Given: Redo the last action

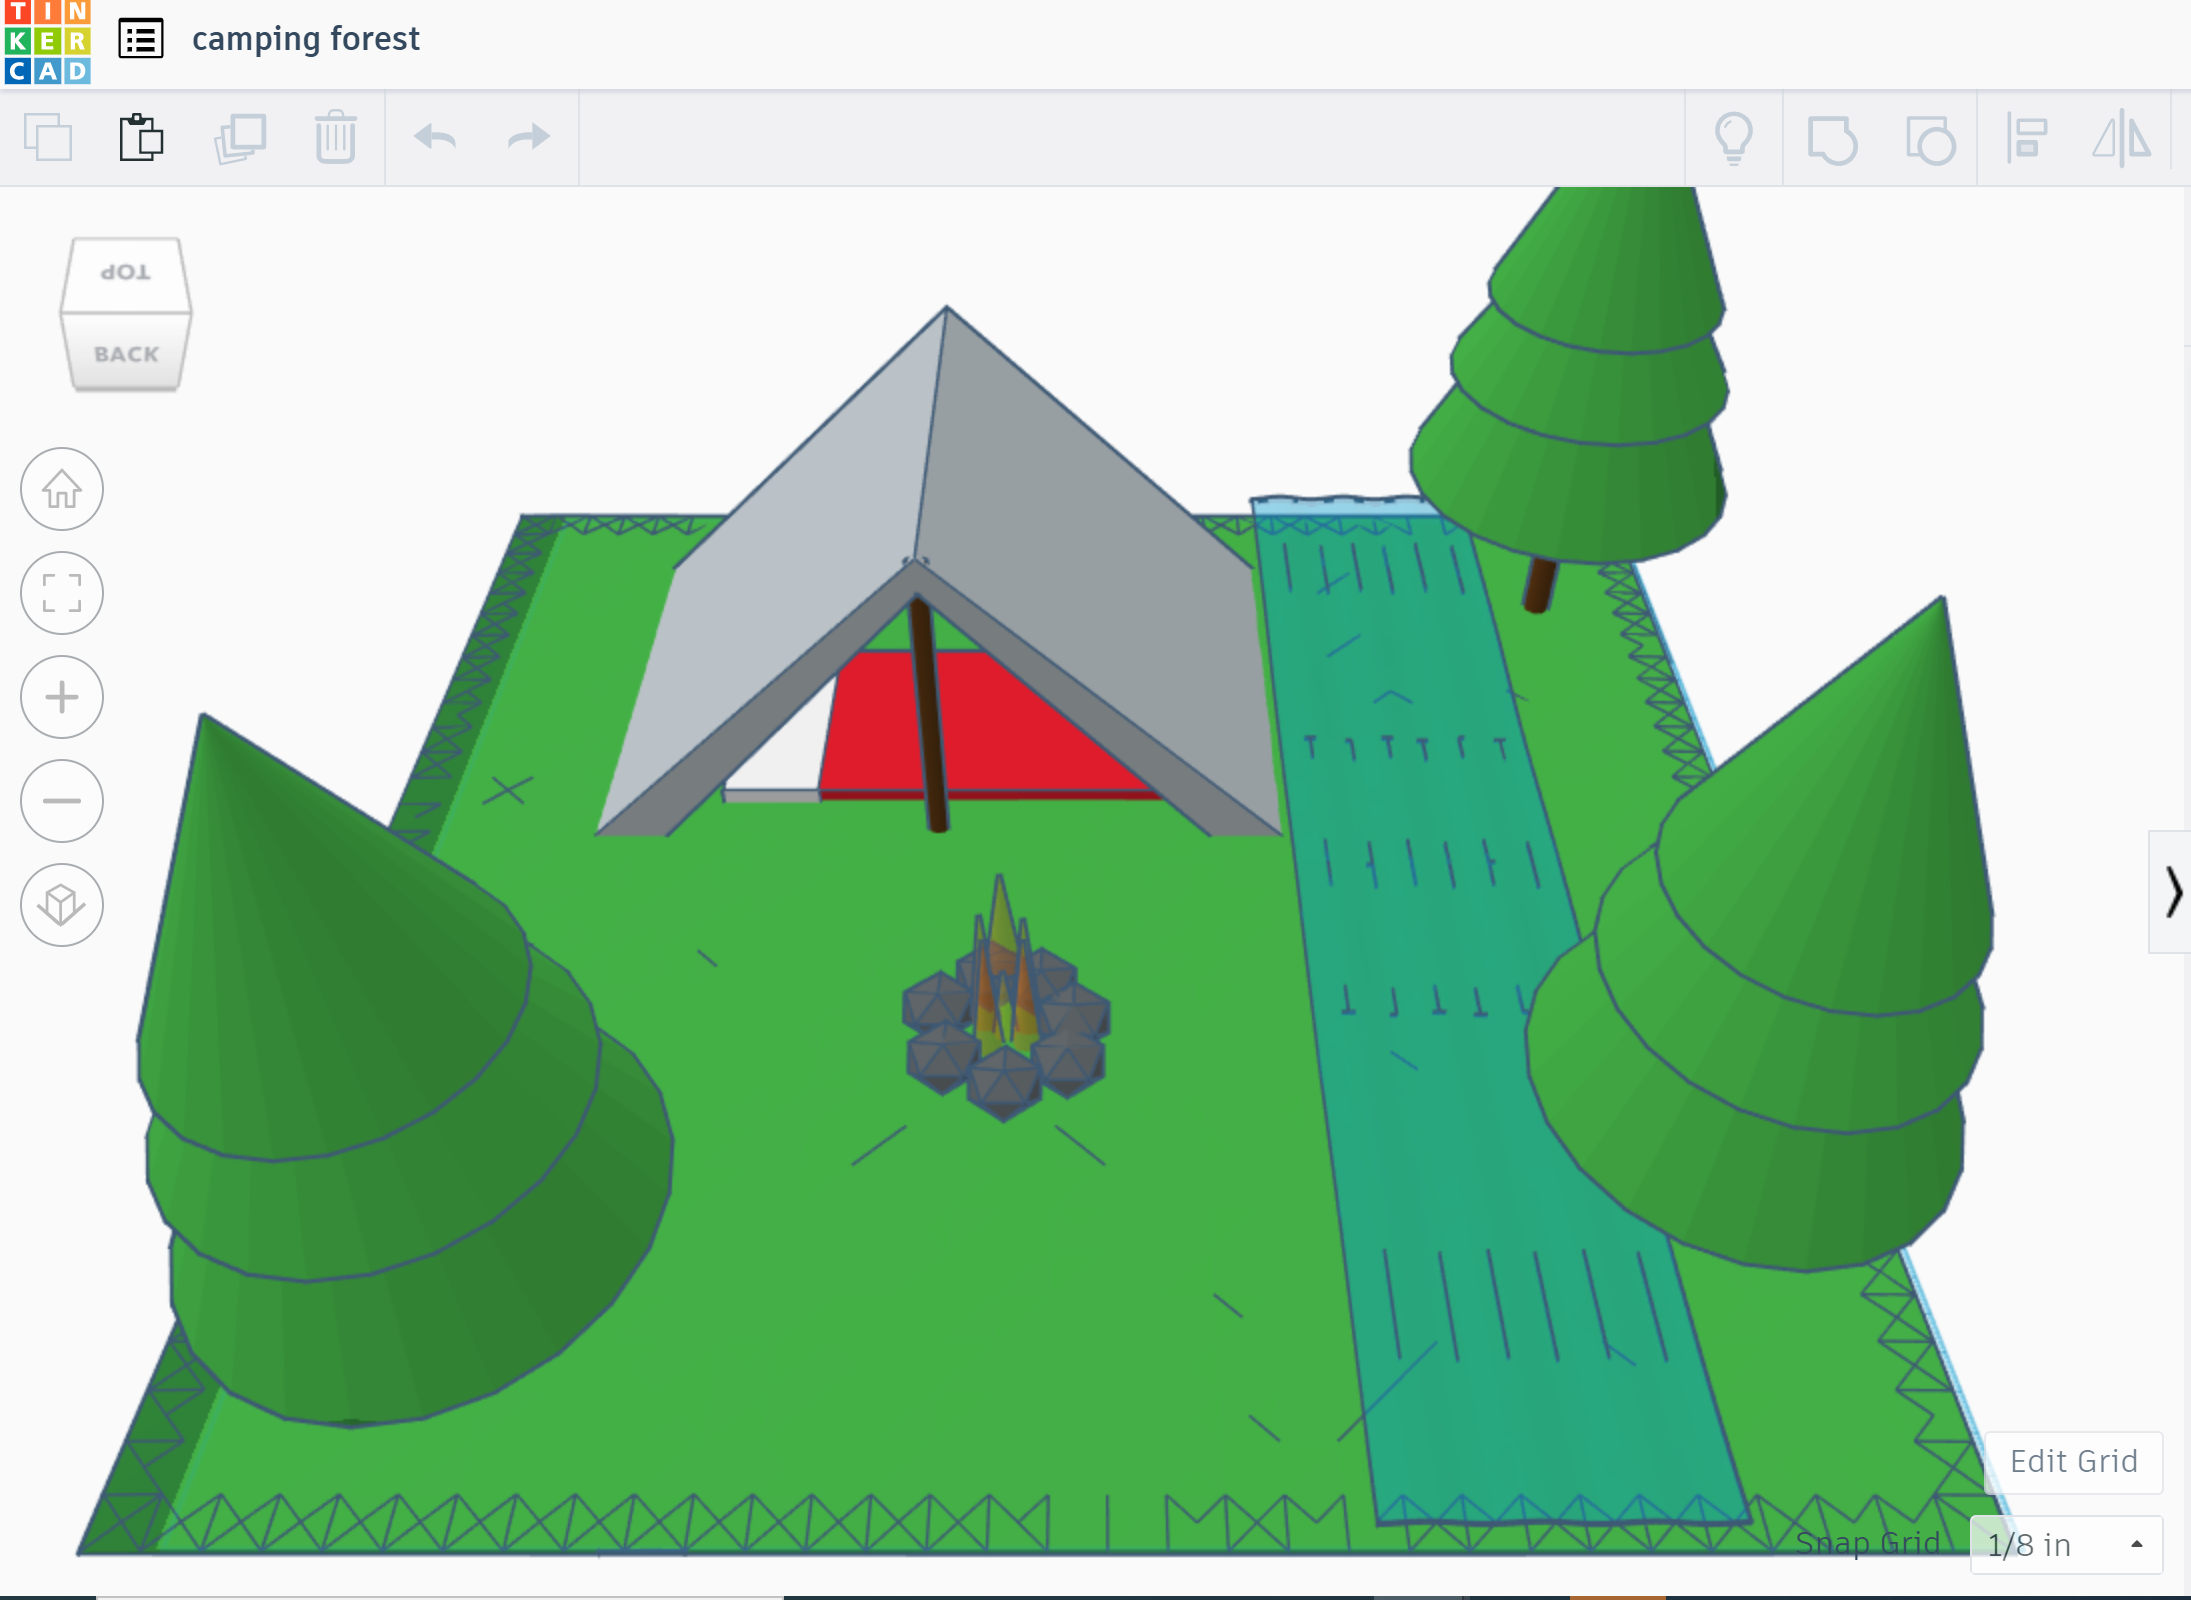Looking at the screenshot, I should (527, 137).
